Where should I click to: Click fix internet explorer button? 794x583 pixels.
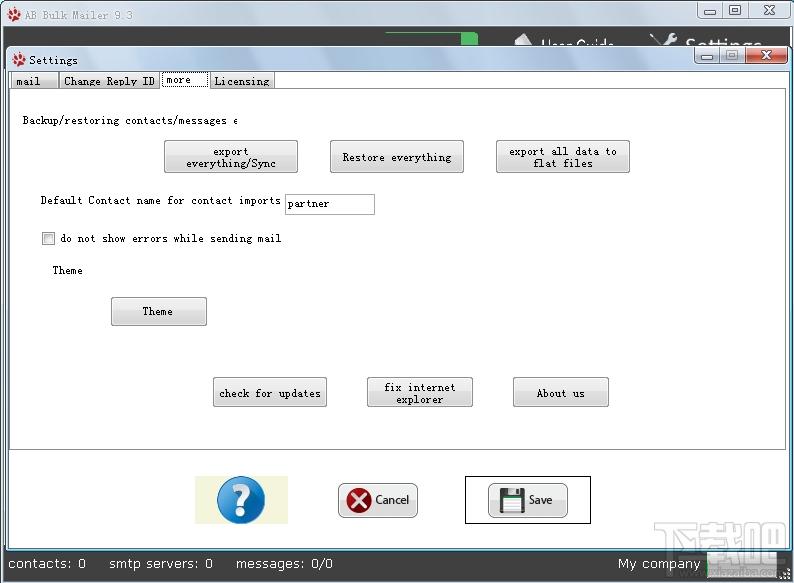420,393
